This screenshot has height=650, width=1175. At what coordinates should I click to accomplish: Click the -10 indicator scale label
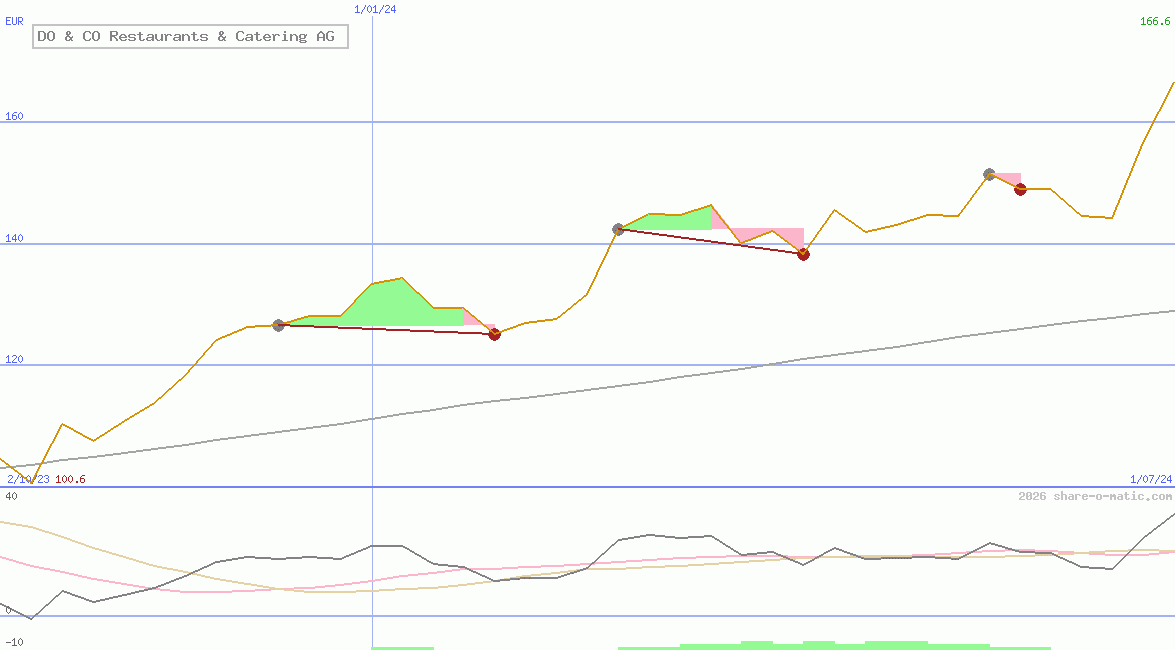(x=14, y=643)
